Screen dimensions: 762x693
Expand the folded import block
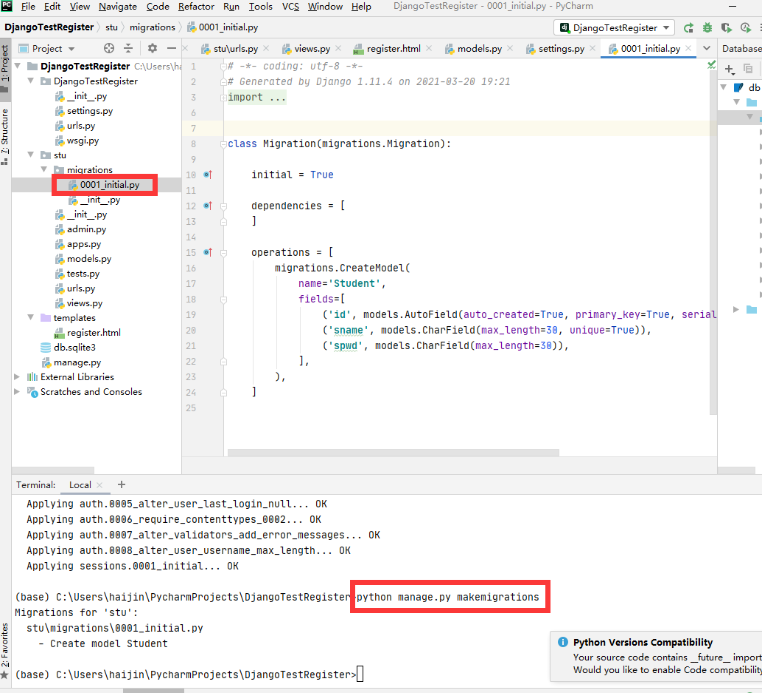tap(257, 97)
